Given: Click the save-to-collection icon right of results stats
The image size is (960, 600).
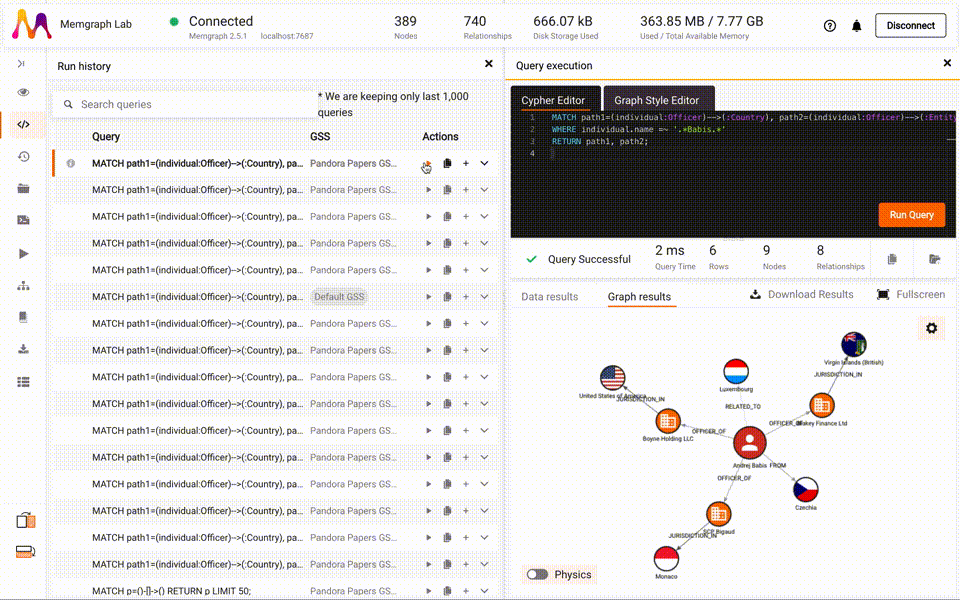Looking at the screenshot, I should (x=935, y=259).
